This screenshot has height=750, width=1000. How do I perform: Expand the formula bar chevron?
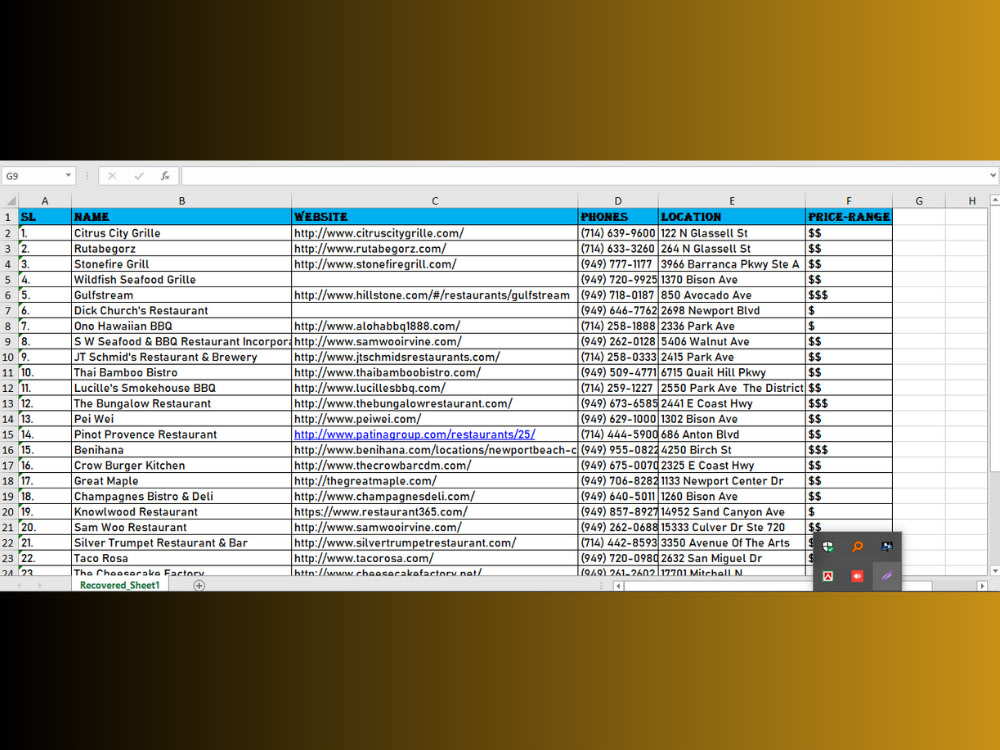pos(992,175)
